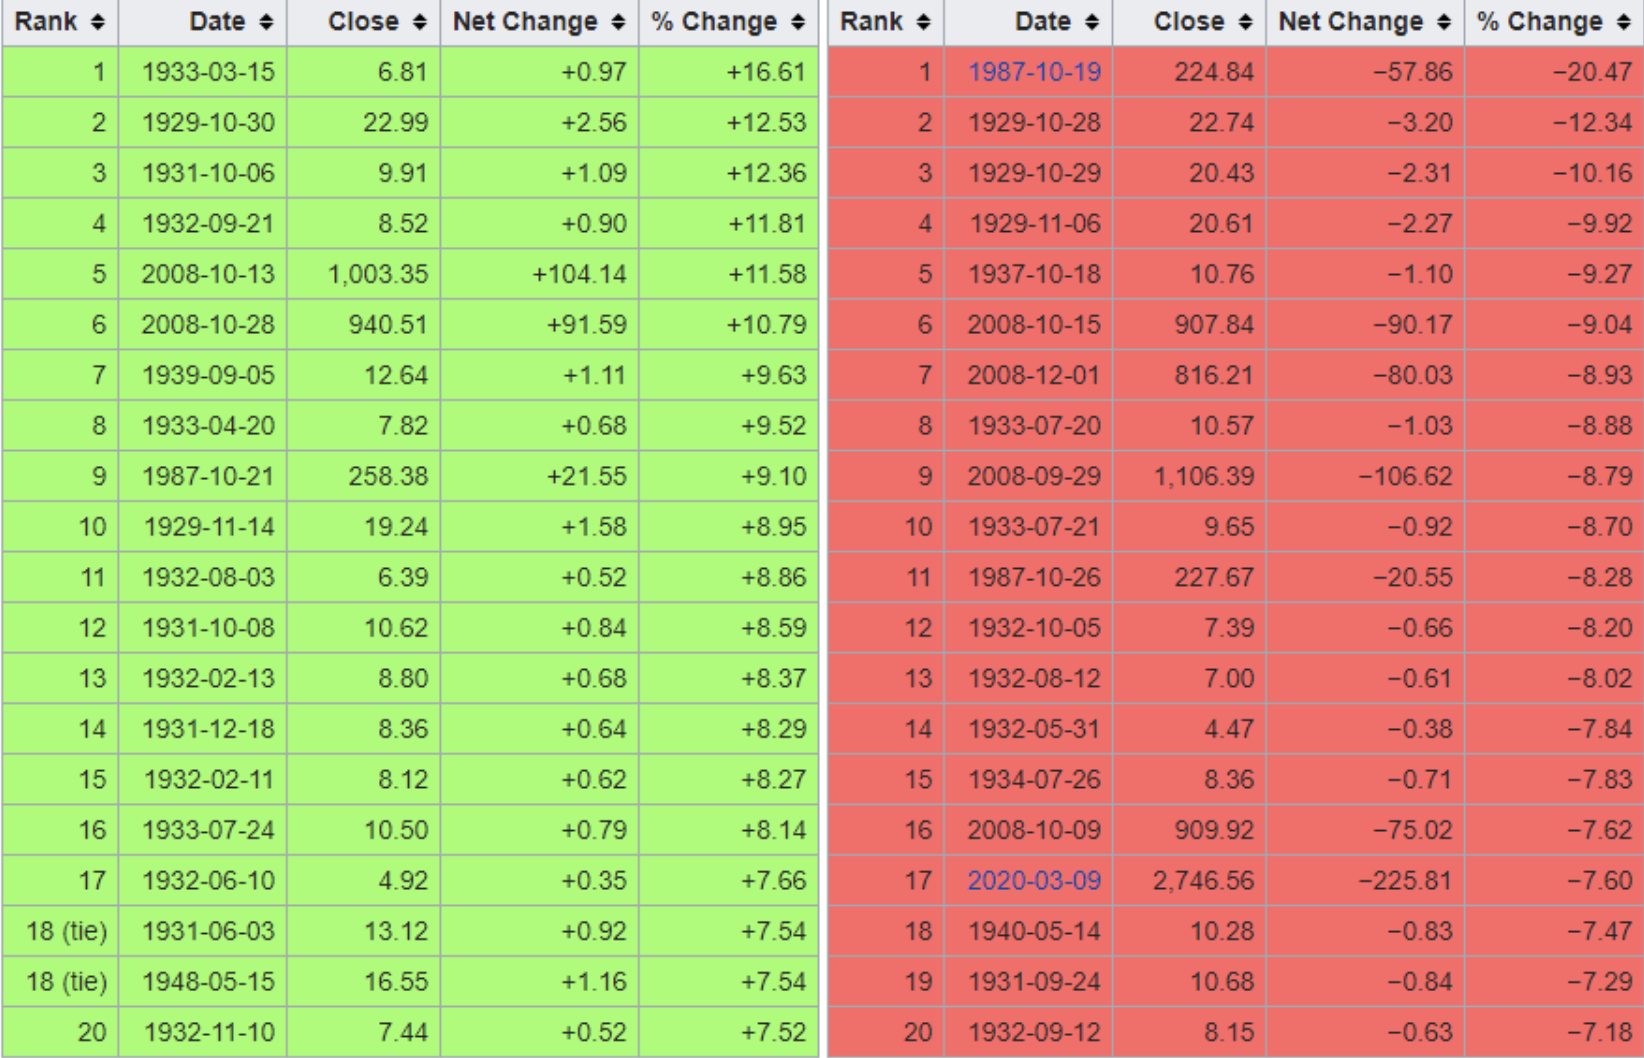Select date cell 1937-10-18
This screenshot has width=1644, height=1058.
pyautogui.click(x=1029, y=274)
